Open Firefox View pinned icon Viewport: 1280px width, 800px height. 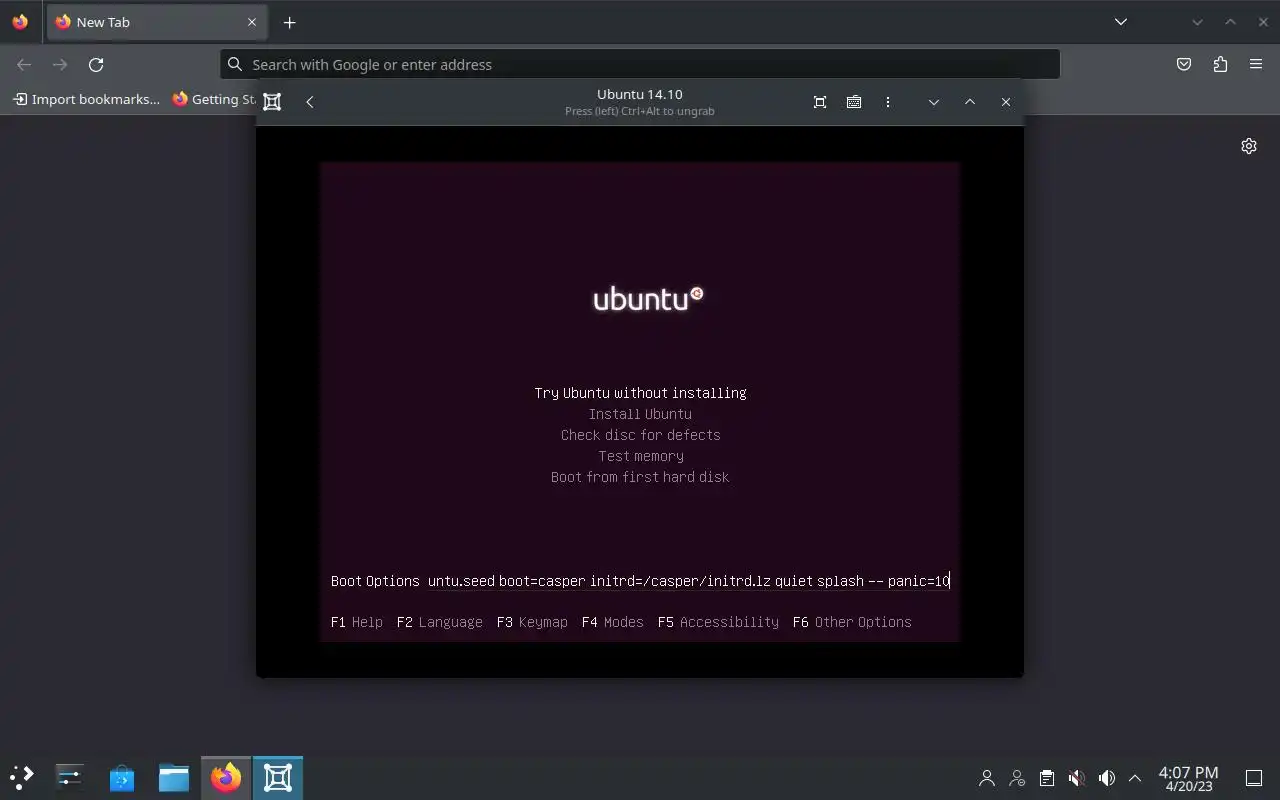click(x=20, y=22)
